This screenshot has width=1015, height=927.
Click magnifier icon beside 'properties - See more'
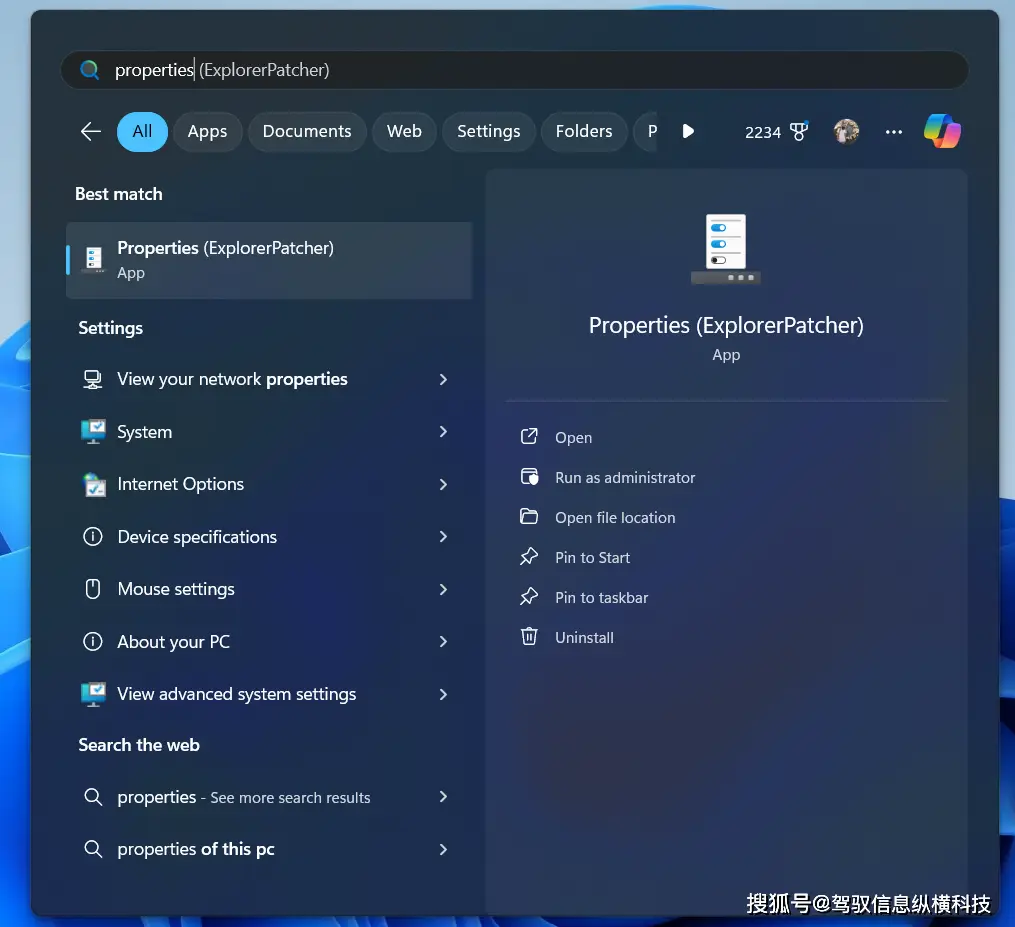click(x=93, y=797)
